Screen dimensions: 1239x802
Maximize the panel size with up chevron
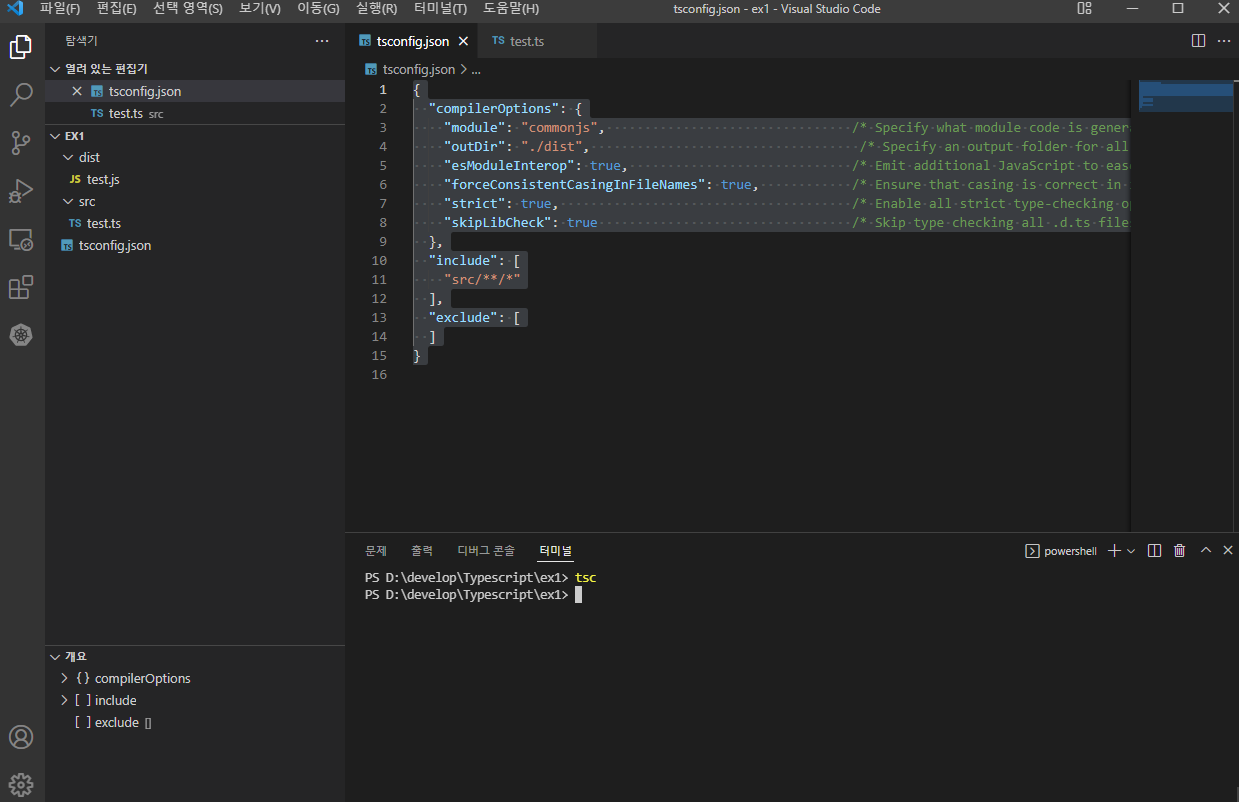[1206, 550]
